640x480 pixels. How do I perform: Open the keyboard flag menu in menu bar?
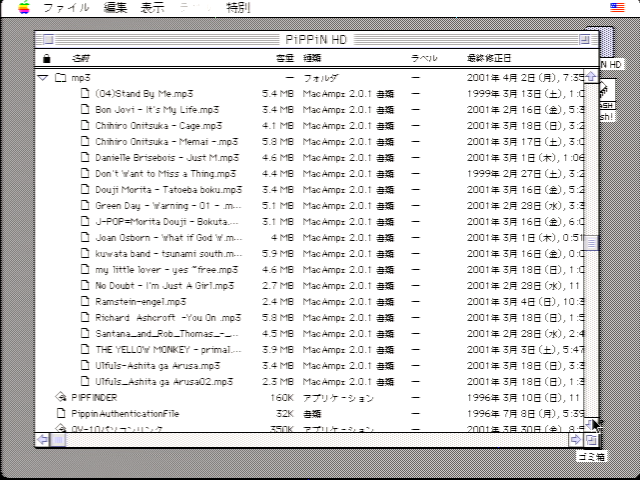pyautogui.click(x=617, y=7)
